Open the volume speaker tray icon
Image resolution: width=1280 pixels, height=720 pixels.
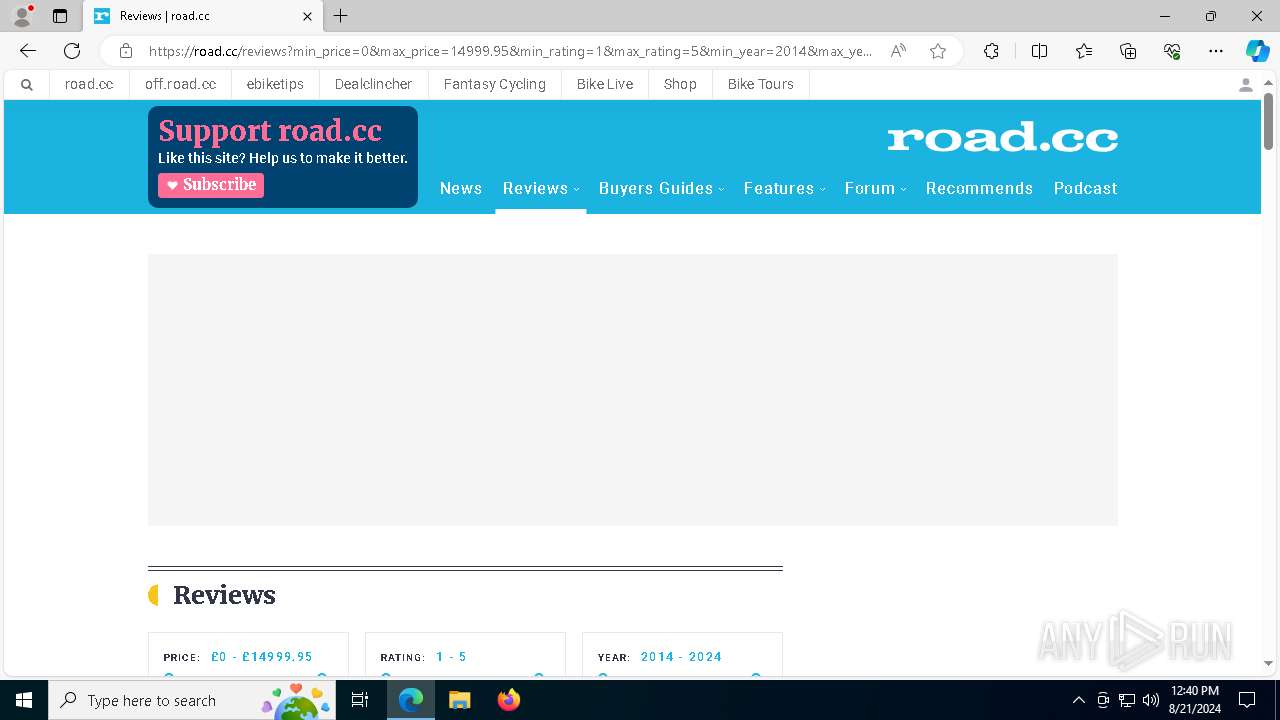click(1151, 700)
